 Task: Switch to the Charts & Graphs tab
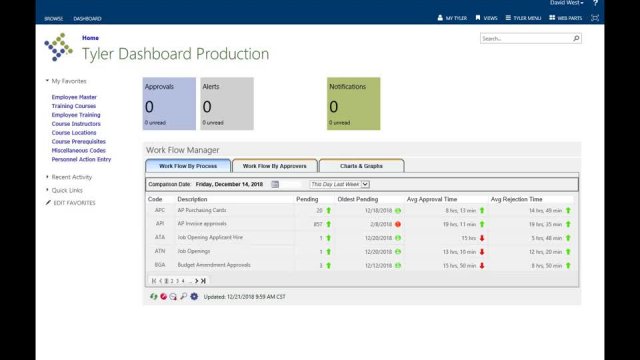(x=362, y=166)
